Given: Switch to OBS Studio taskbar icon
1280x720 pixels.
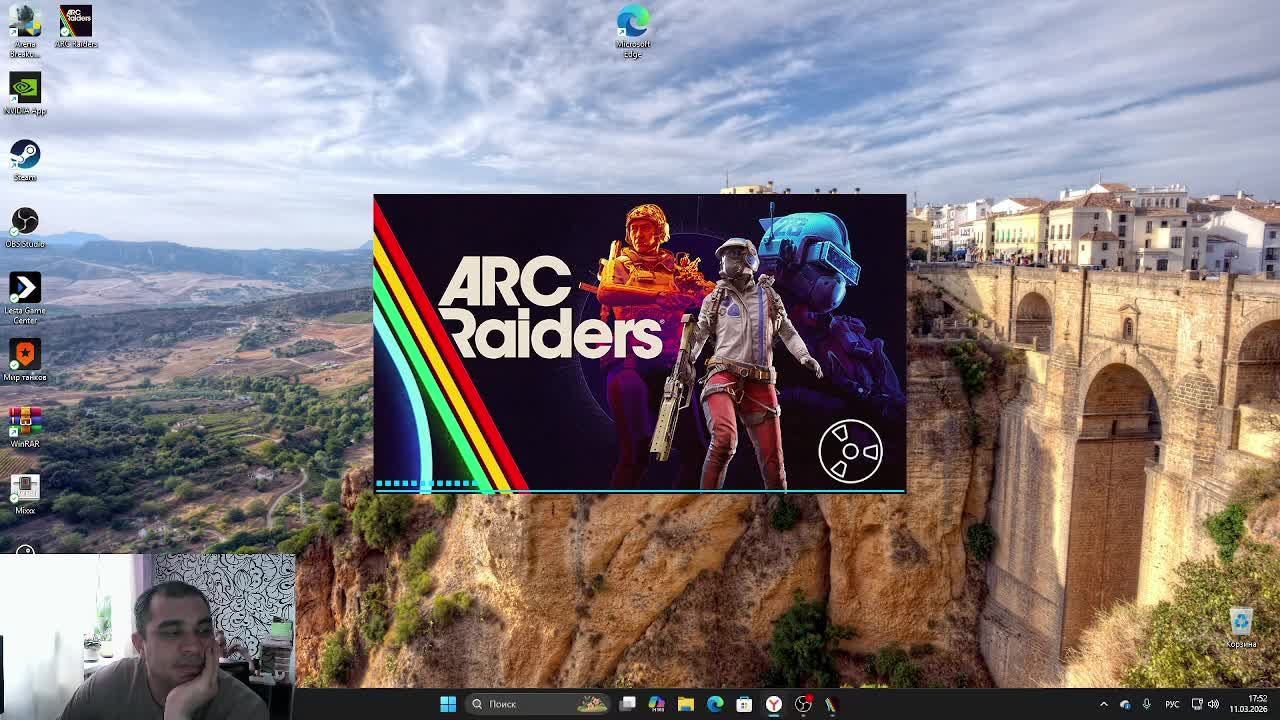Looking at the screenshot, I should click(802, 704).
